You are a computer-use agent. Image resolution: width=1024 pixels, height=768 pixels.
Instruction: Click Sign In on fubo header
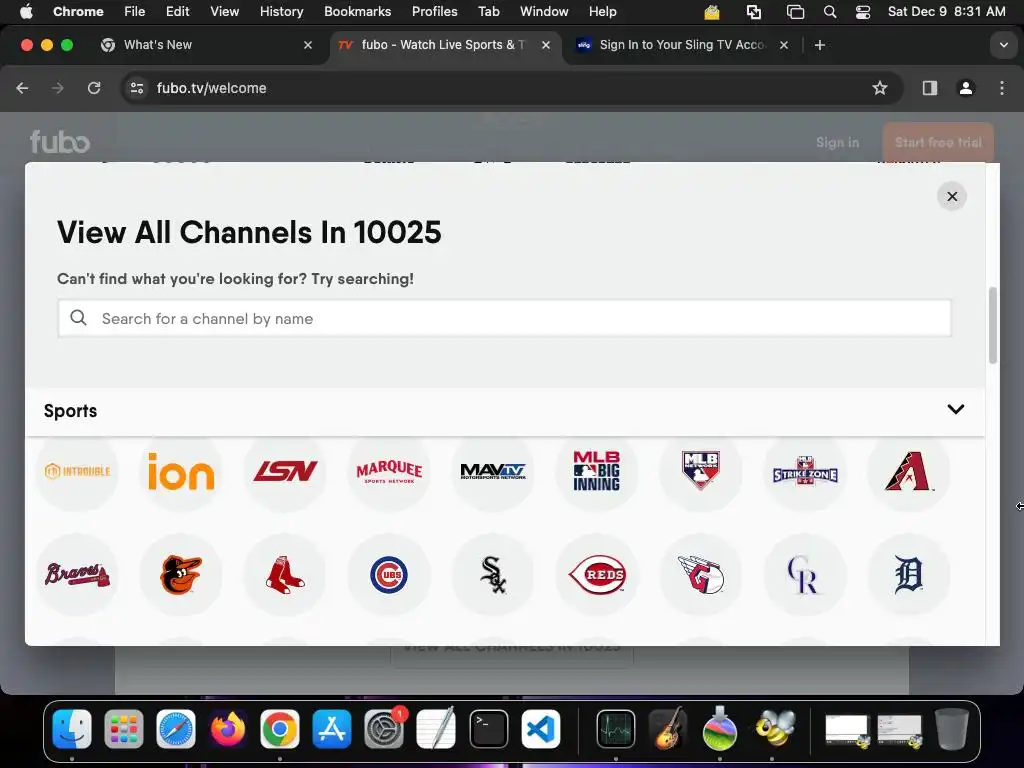(837, 142)
